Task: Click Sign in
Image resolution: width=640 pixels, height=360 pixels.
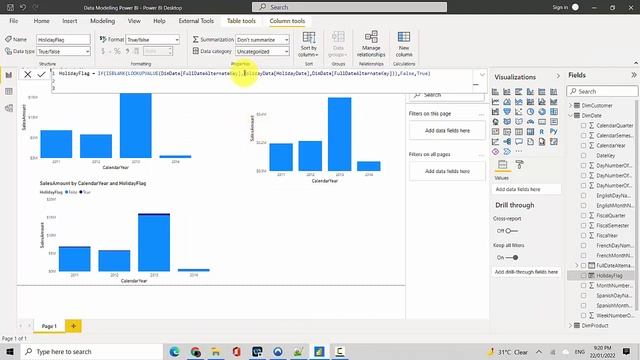Action: (x=560, y=7)
